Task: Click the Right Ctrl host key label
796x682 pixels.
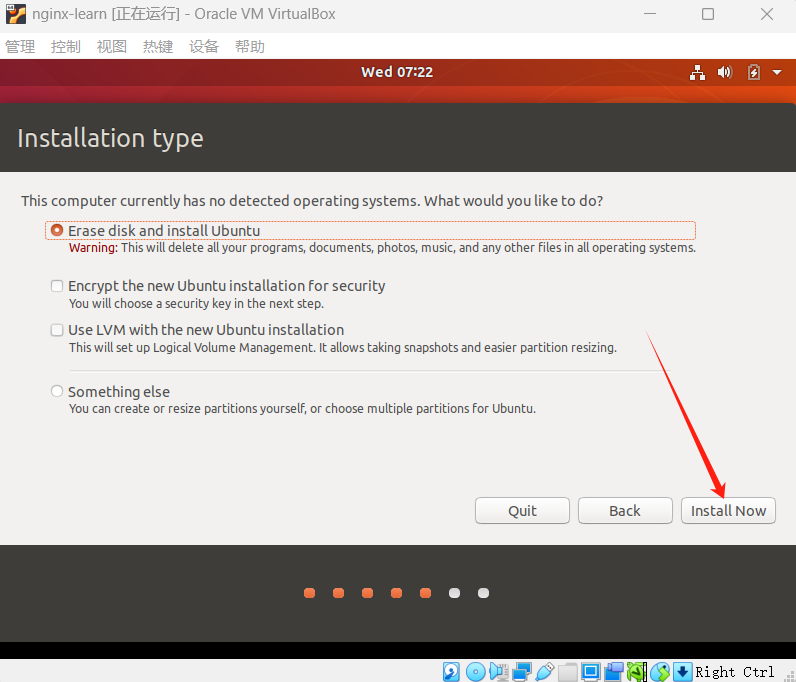Action: click(x=735, y=672)
